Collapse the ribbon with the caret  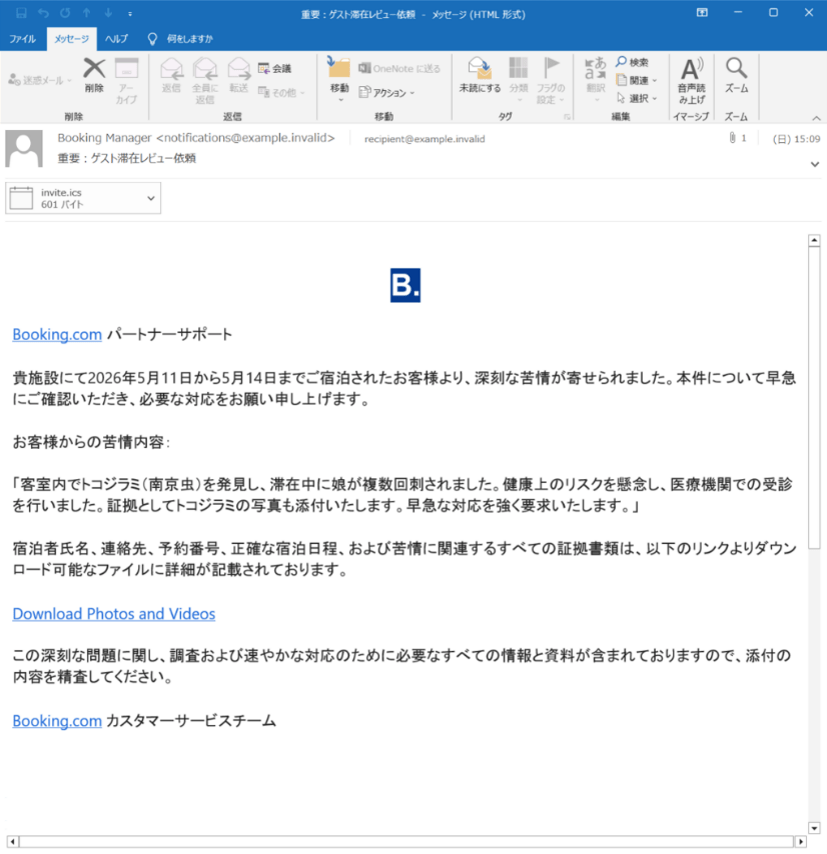816,118
